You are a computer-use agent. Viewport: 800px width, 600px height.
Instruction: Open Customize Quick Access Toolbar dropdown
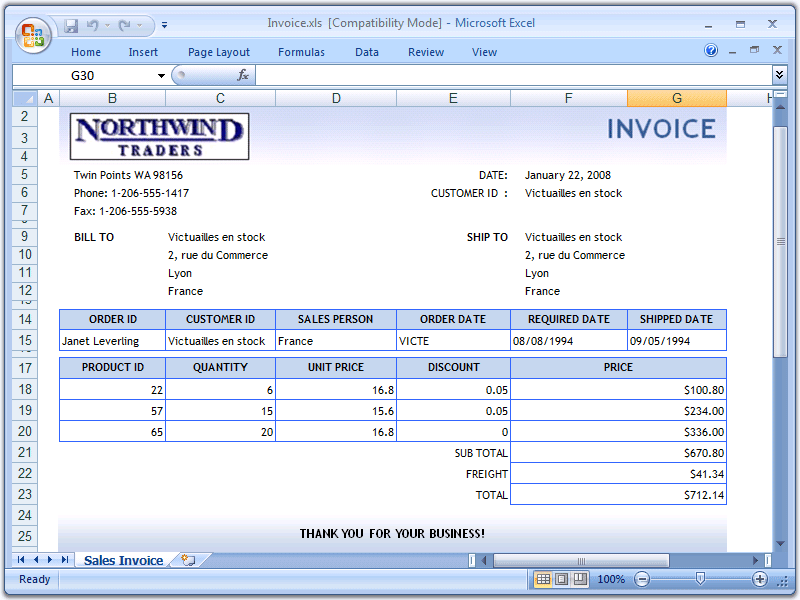164,24
